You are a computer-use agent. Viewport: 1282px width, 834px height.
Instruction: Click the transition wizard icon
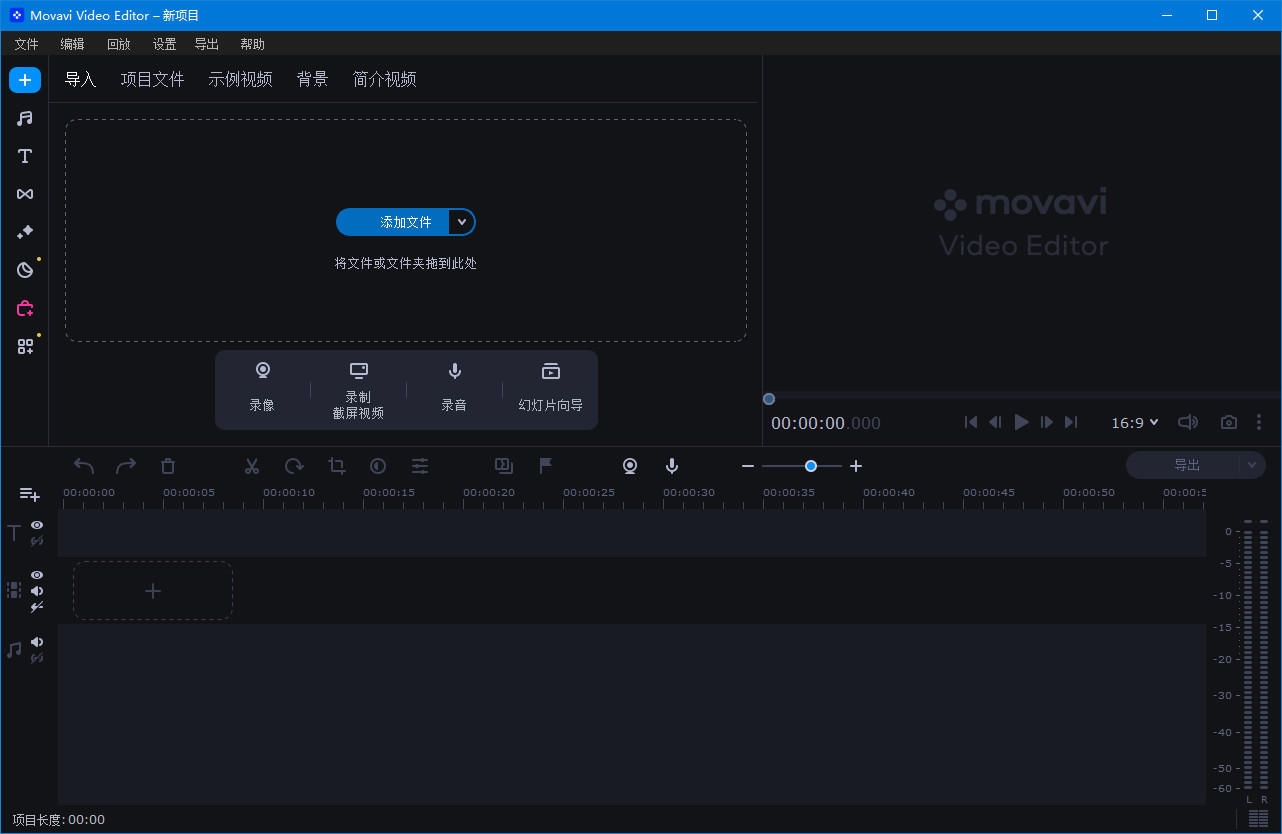click(x=504, y=465)
